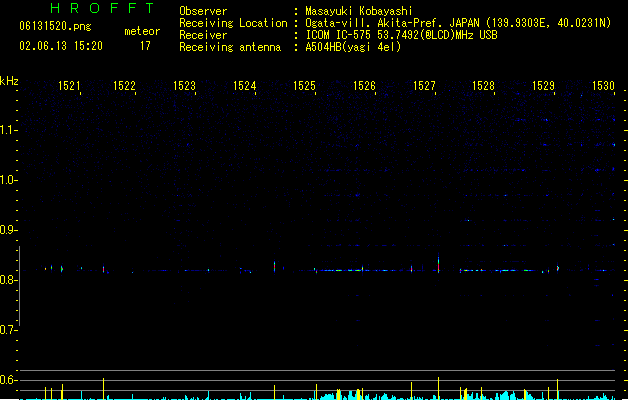629x400 pixels.
Task: Select antenna value A504HB(yagi 4el)
Action: [353, 47]
